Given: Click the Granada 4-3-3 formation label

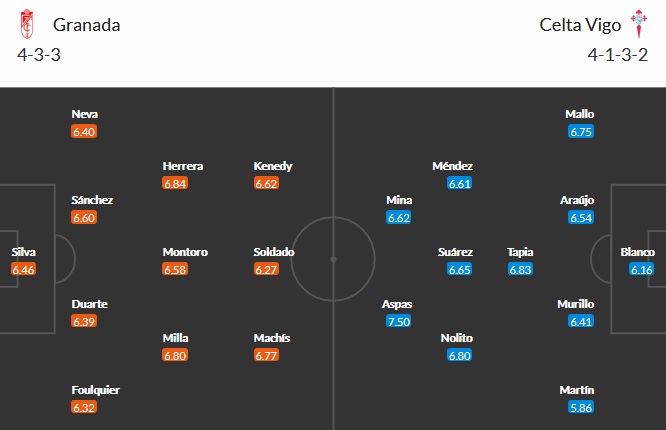Looking at the screenshot, I should click(40, 54).
